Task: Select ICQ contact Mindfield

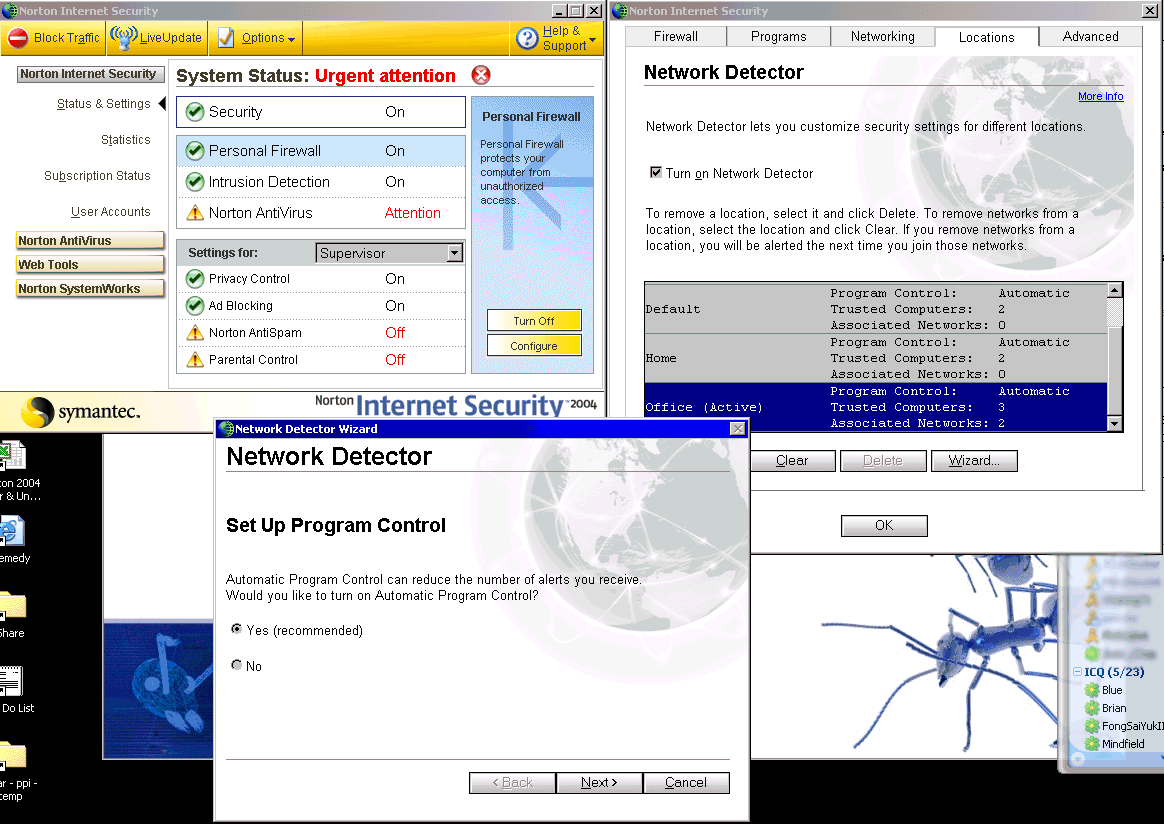Action: 1114,744
